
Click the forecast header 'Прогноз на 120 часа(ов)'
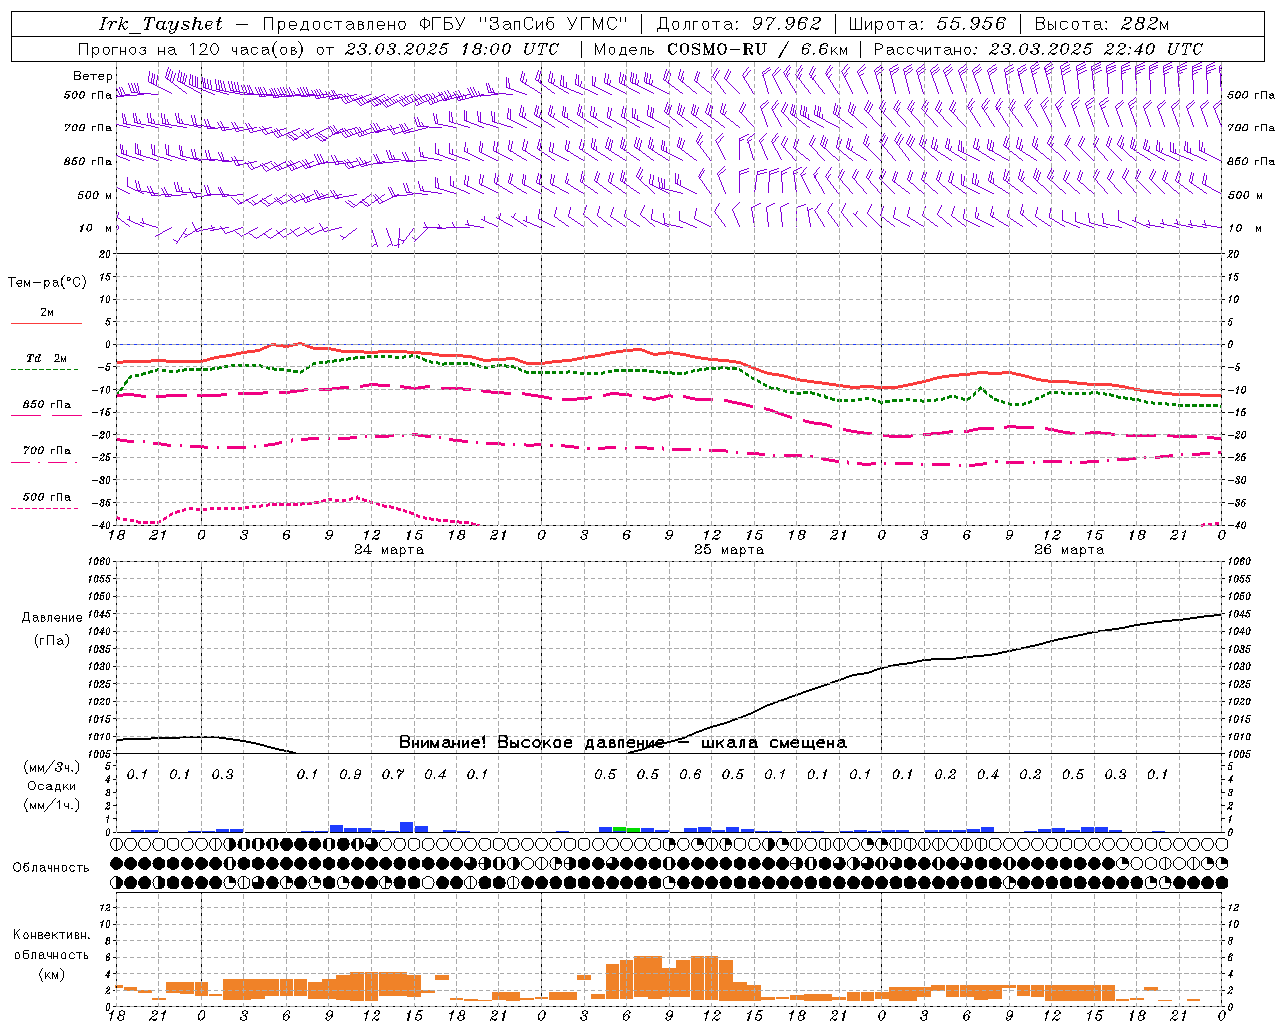pyautogui.click(x=191, y=49)
